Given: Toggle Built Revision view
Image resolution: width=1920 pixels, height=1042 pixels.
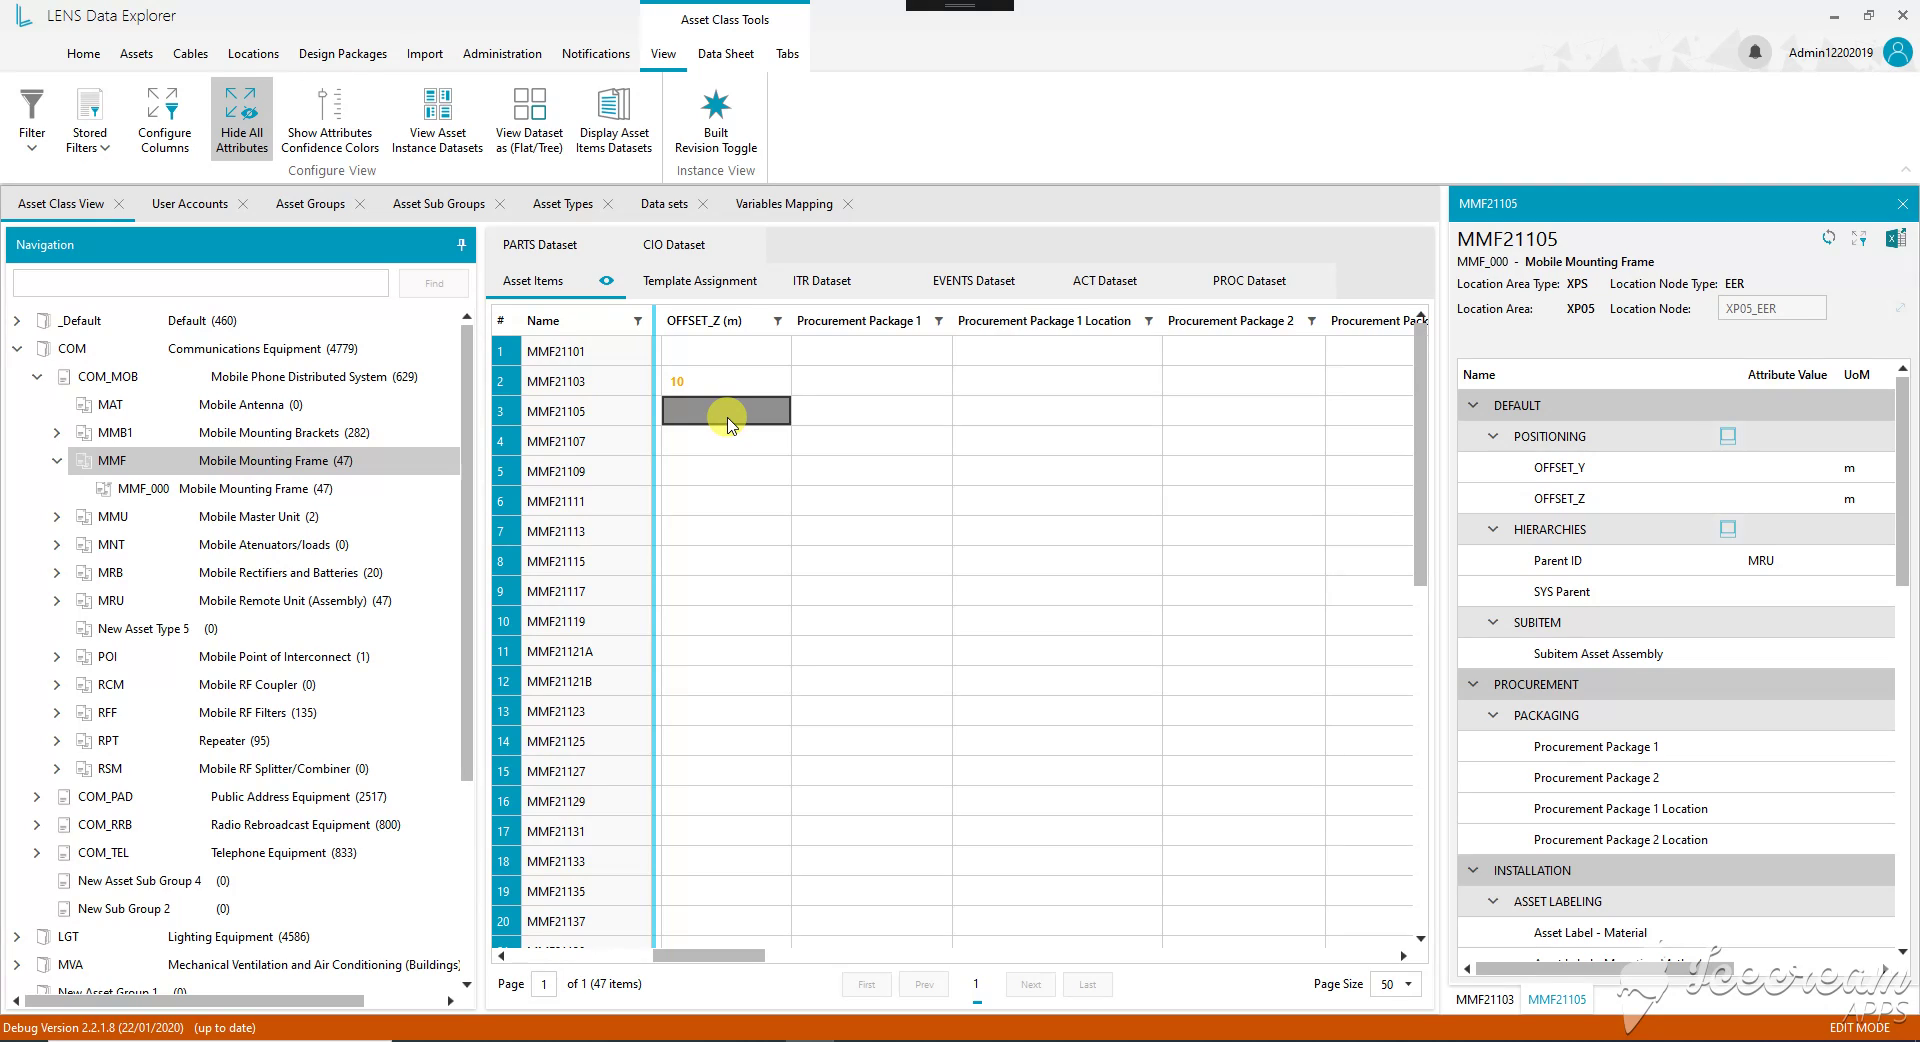Looking at the screenshot, I should (716, 119).
